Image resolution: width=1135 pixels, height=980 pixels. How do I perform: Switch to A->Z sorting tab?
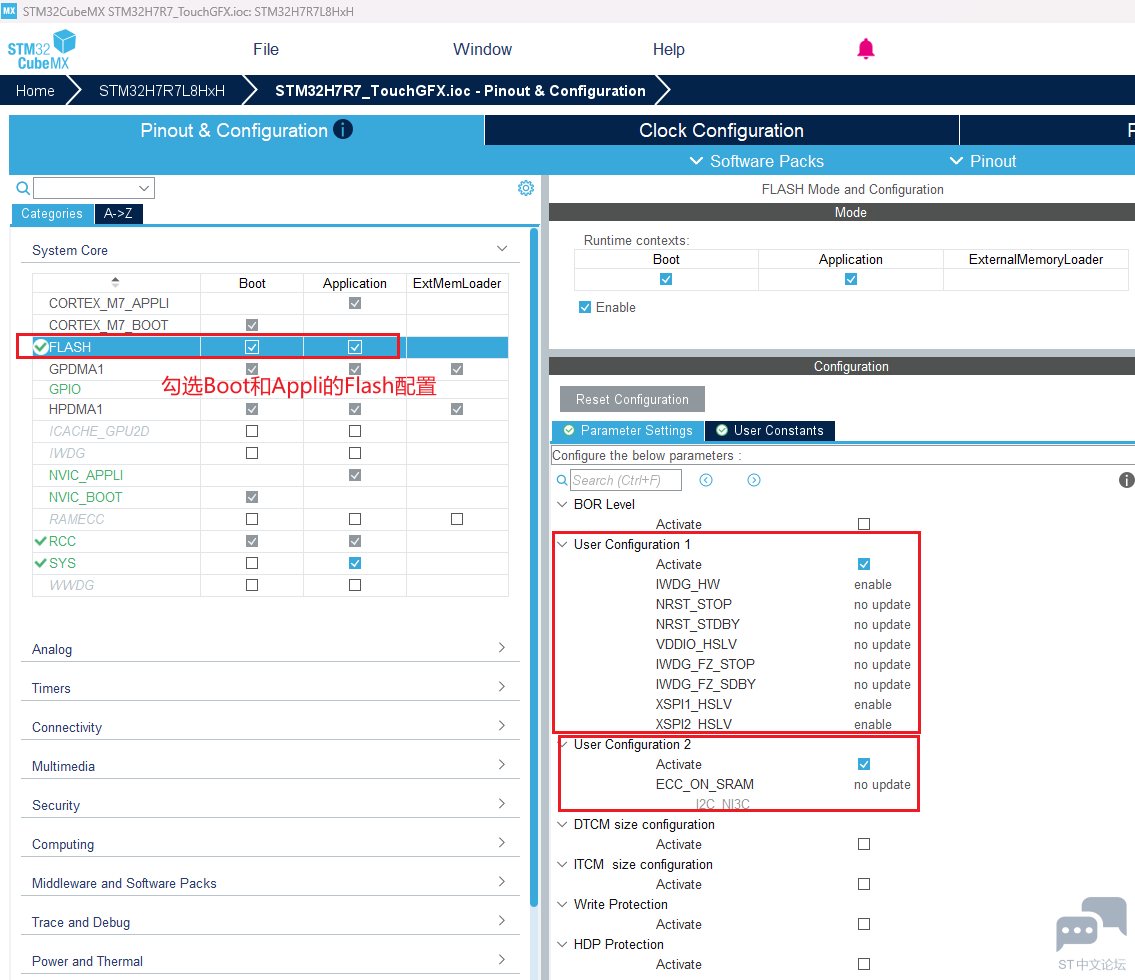tap(118, 214)
